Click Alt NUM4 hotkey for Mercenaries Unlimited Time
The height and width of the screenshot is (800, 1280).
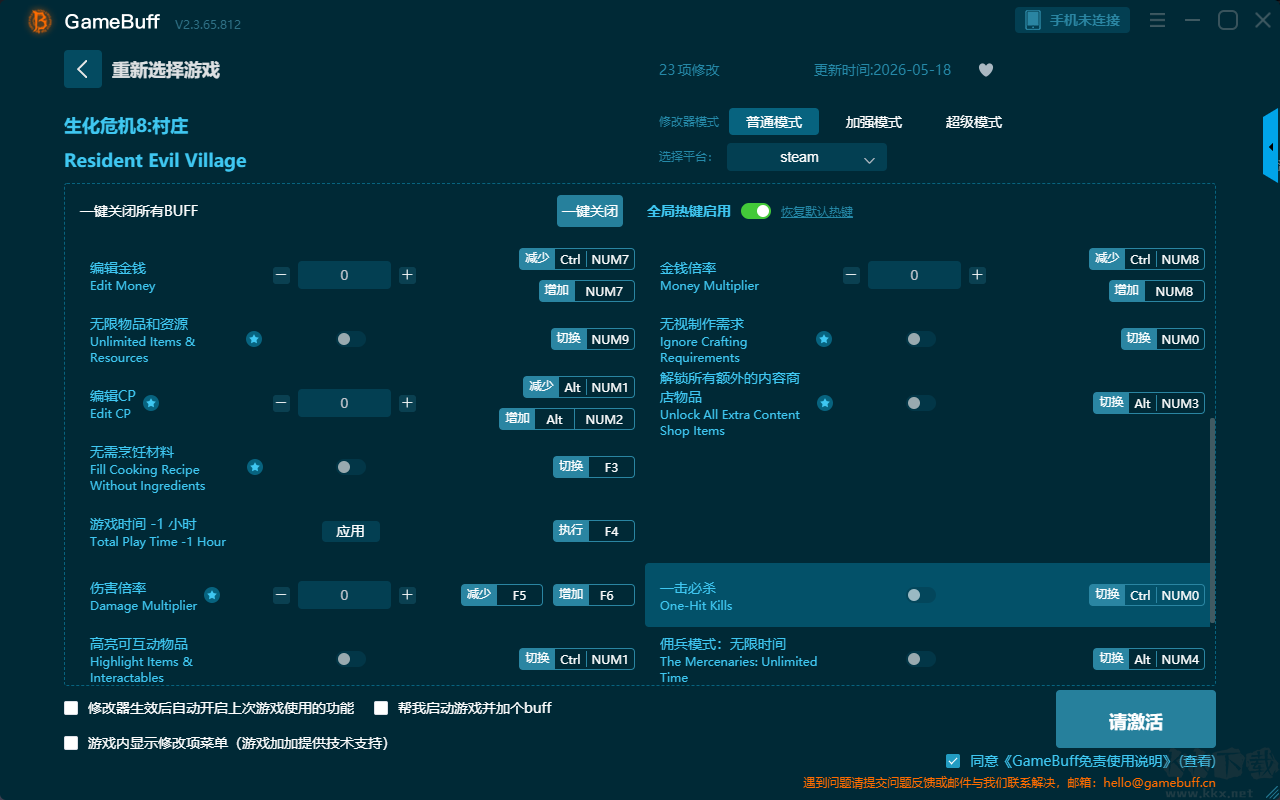tap(1149, 659)
